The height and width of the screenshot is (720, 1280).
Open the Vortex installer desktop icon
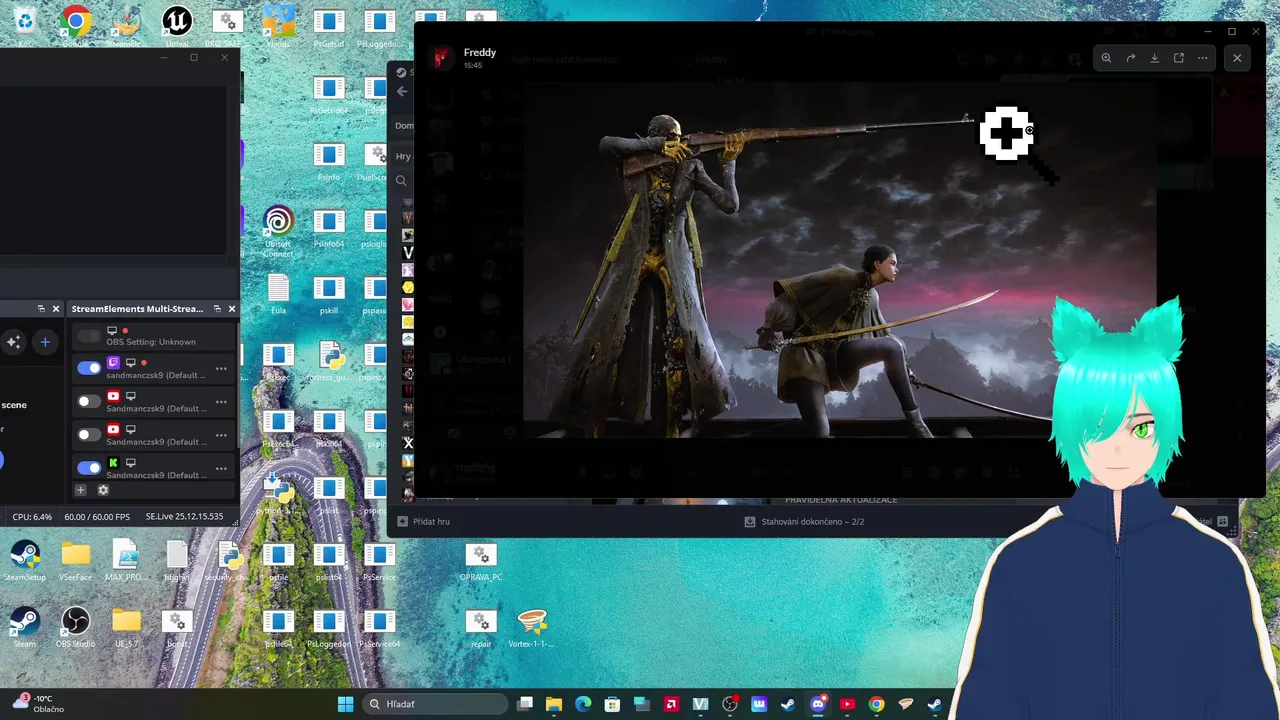pos(532,627)
